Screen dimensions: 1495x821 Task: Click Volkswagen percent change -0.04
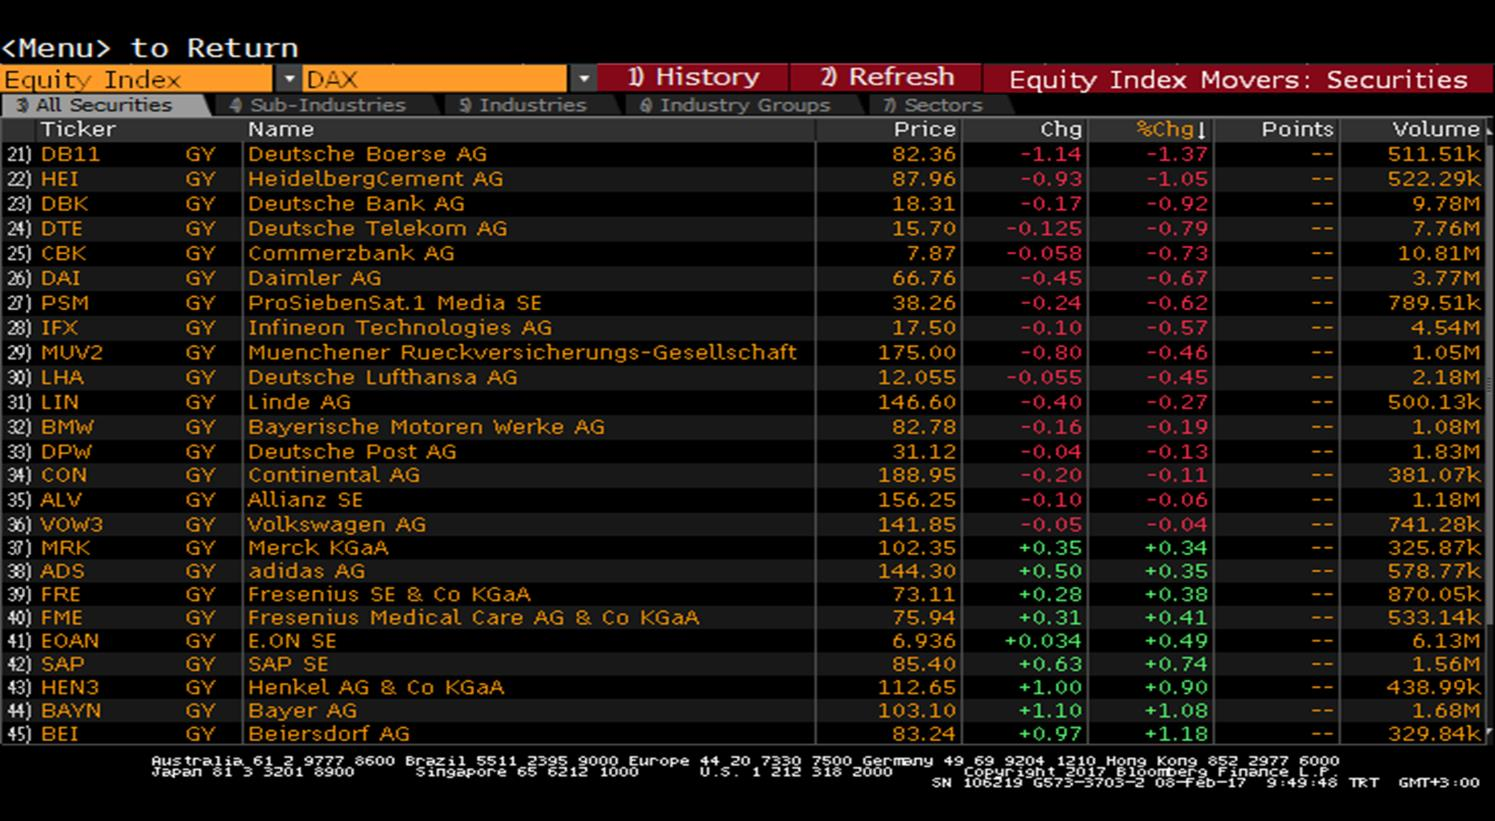[1178, 525]
